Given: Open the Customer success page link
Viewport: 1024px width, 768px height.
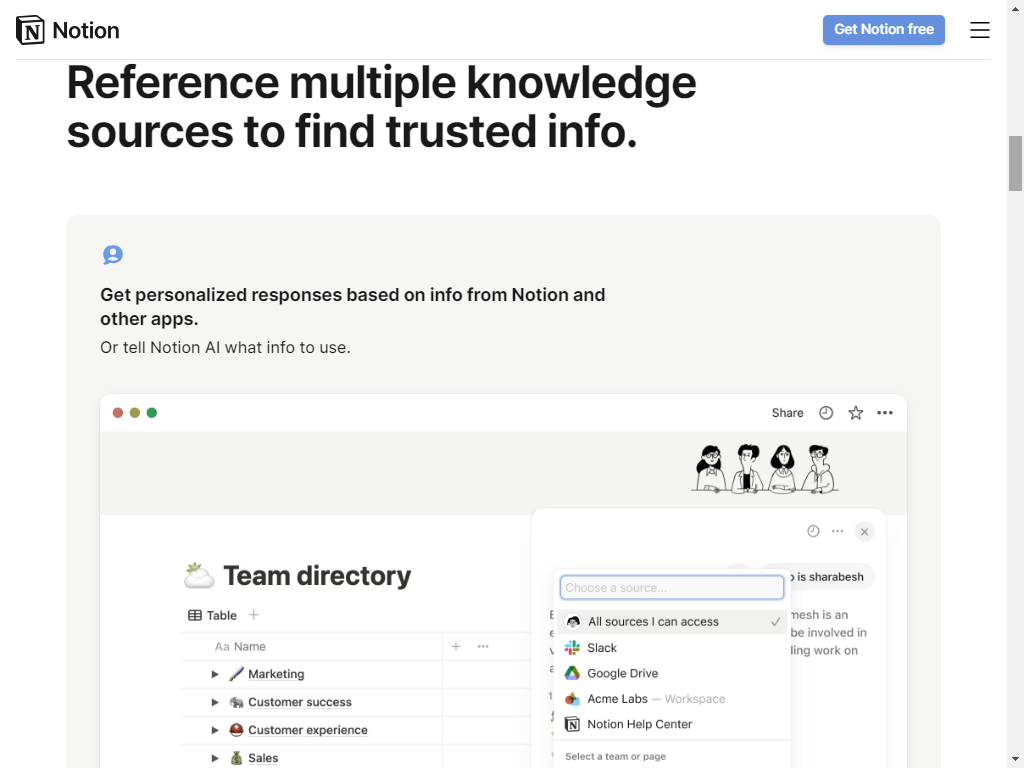Looking at the screenshot, I should click(300, 702).
